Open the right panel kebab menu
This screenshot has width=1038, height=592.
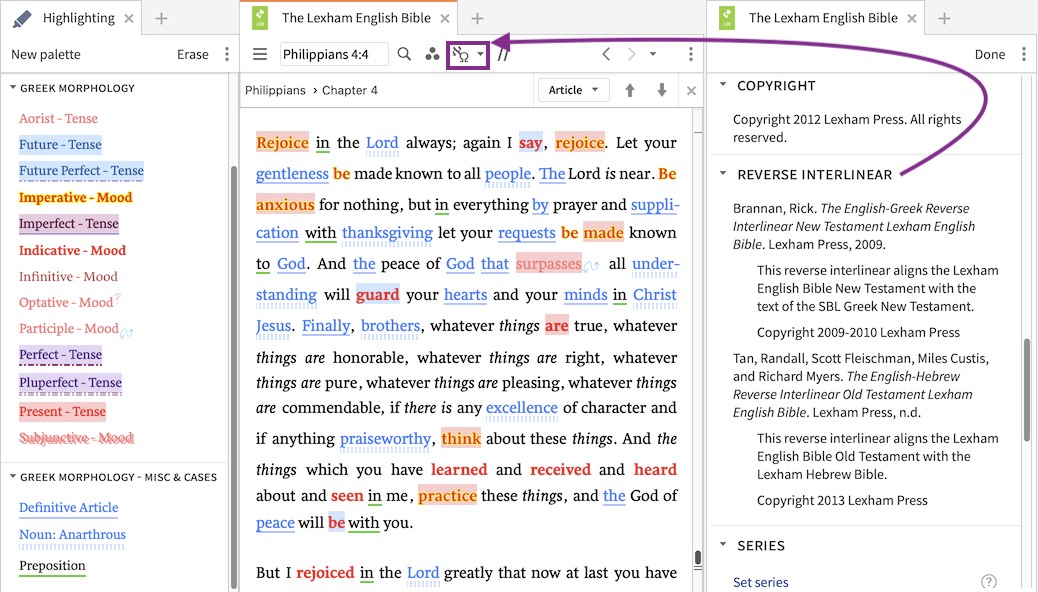(x=1023, y=54)
